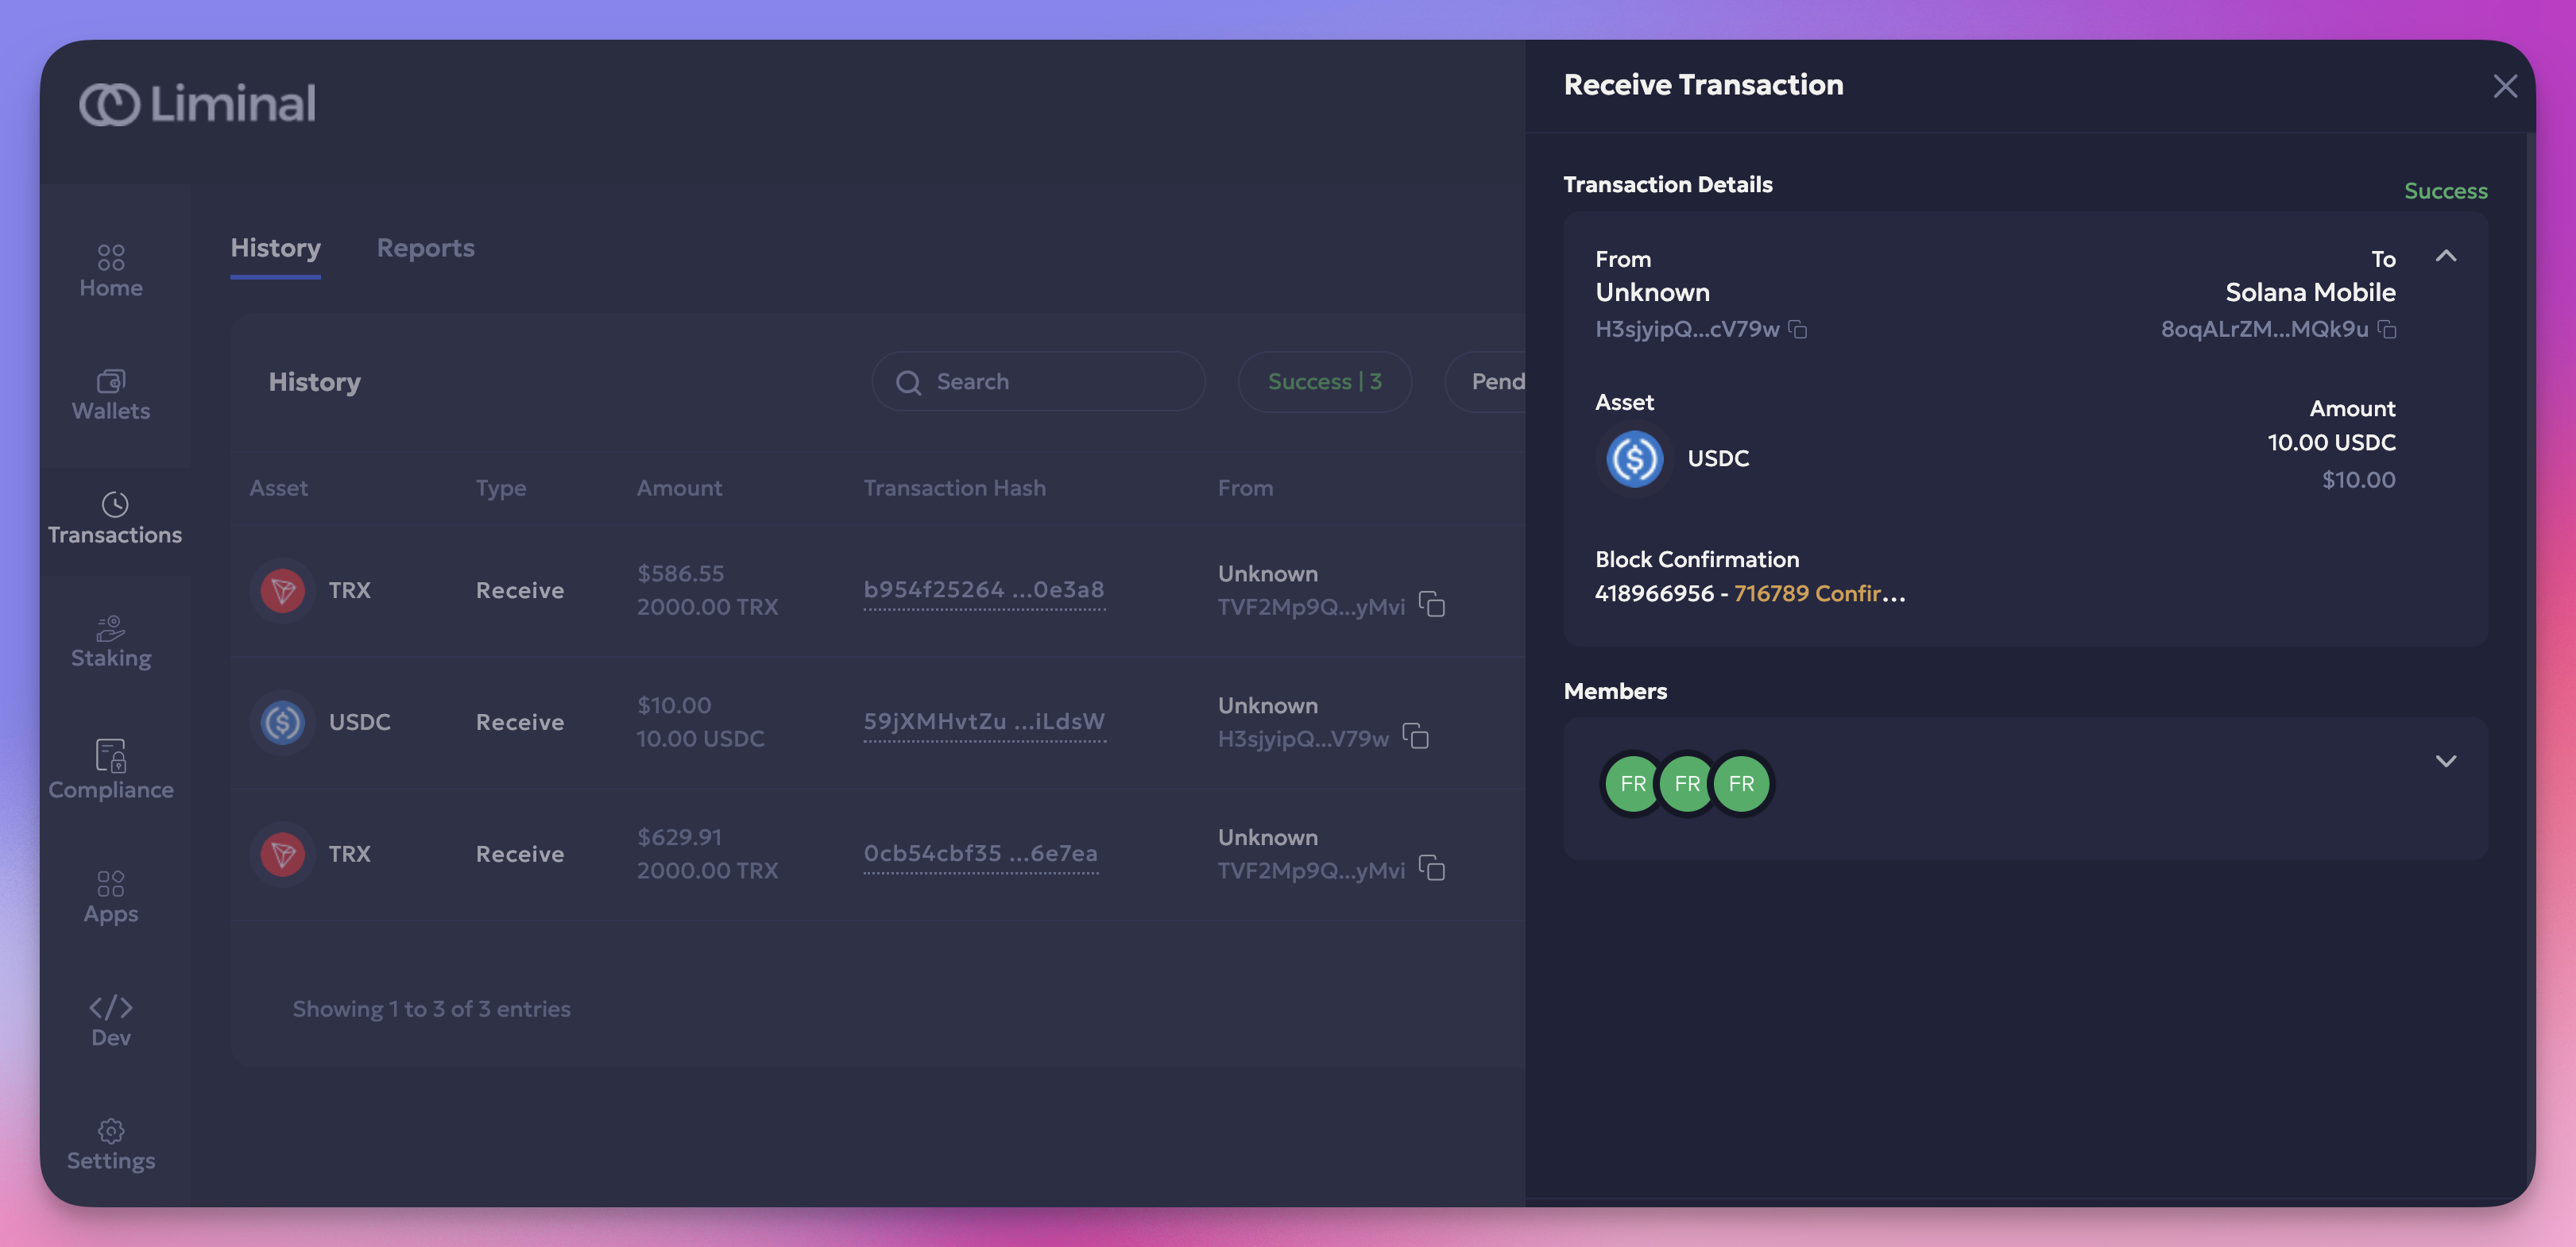The height and width of the screenshot is (1247, 2576).
Task: Open the Wallets sidebar icon
Action: (x=111, y=394)
